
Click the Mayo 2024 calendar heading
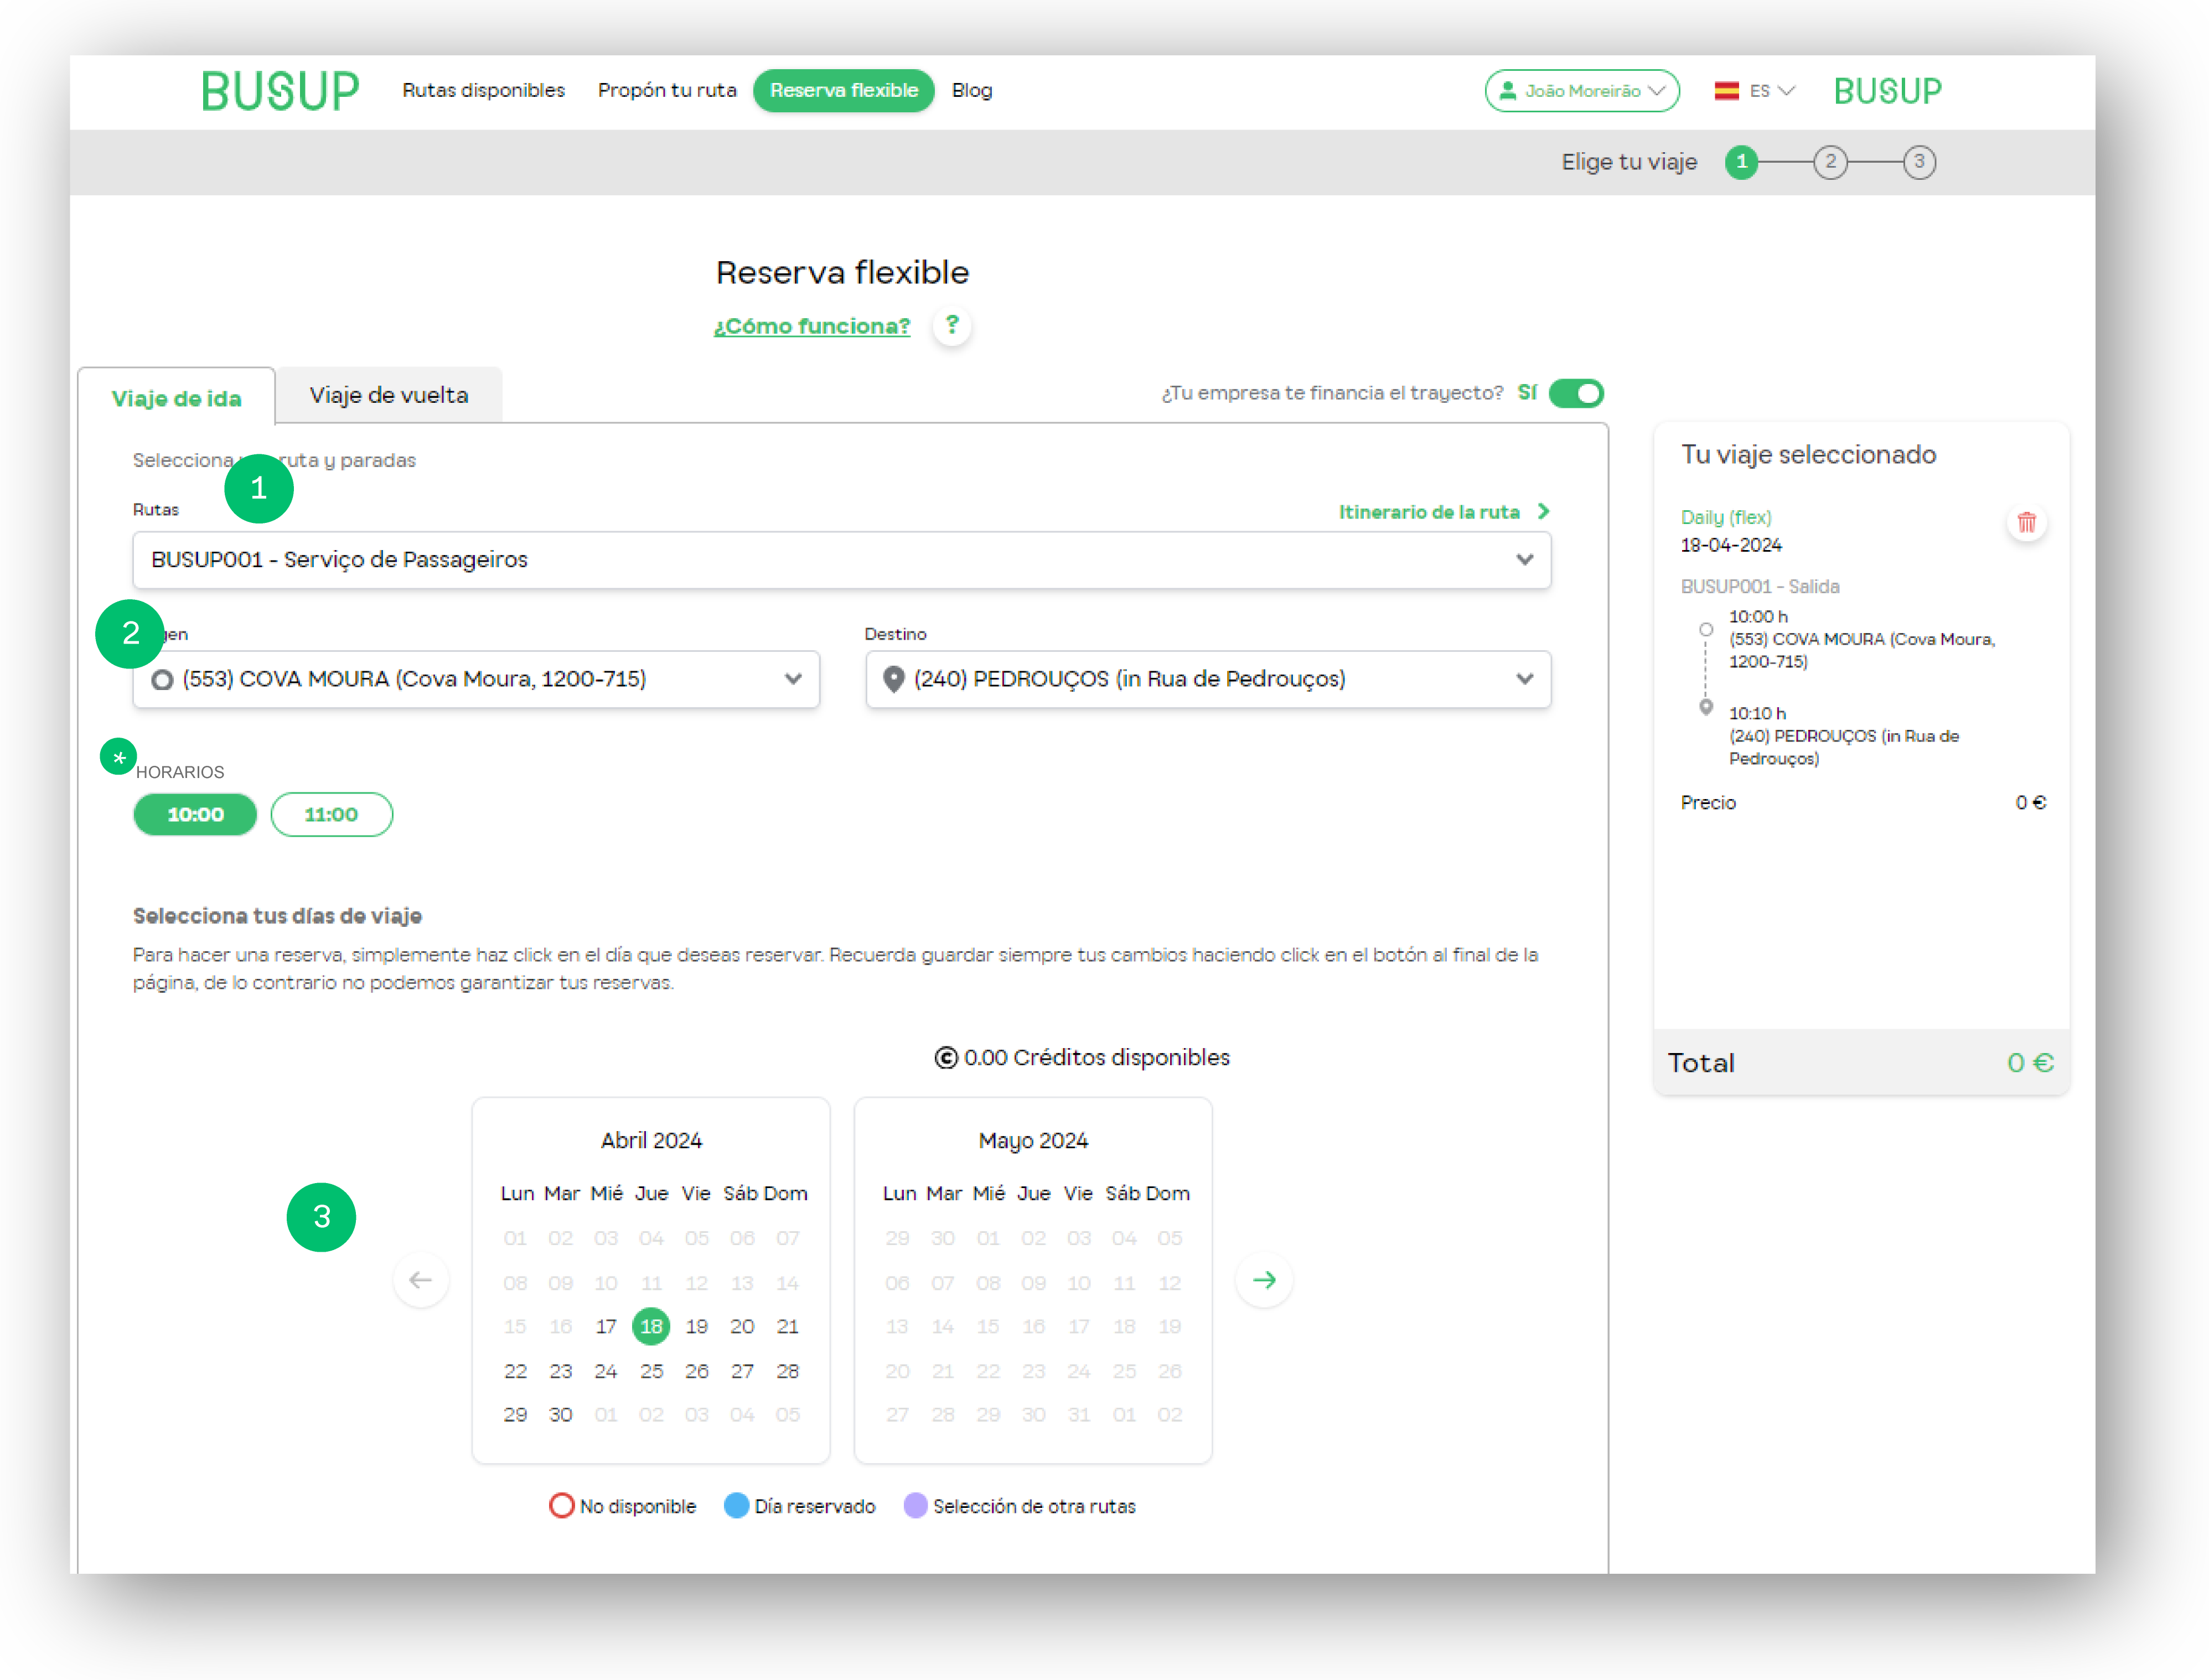coord(1032,1140)
